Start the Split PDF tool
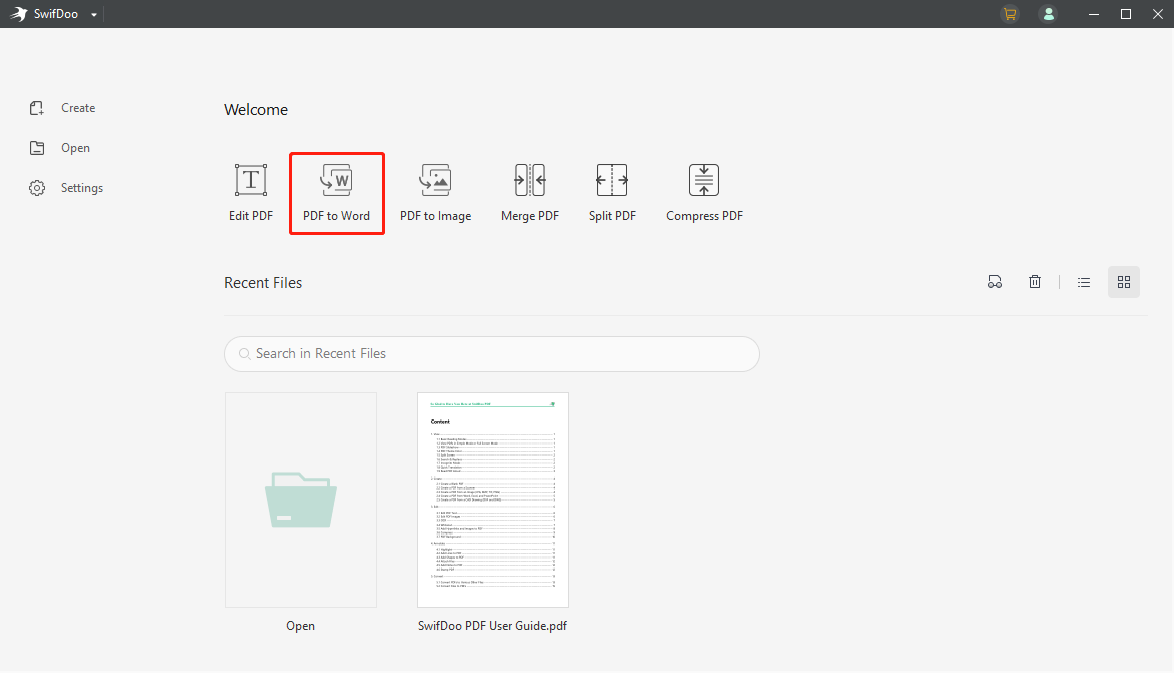The height and width of the screenshot is (673, 1174). click(612, 193)
